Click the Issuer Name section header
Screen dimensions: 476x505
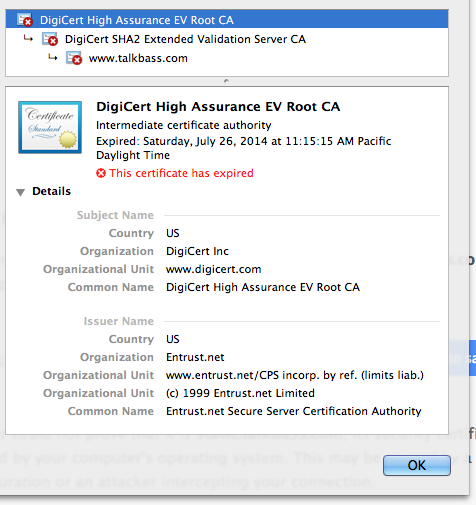(x=119, y=321)
